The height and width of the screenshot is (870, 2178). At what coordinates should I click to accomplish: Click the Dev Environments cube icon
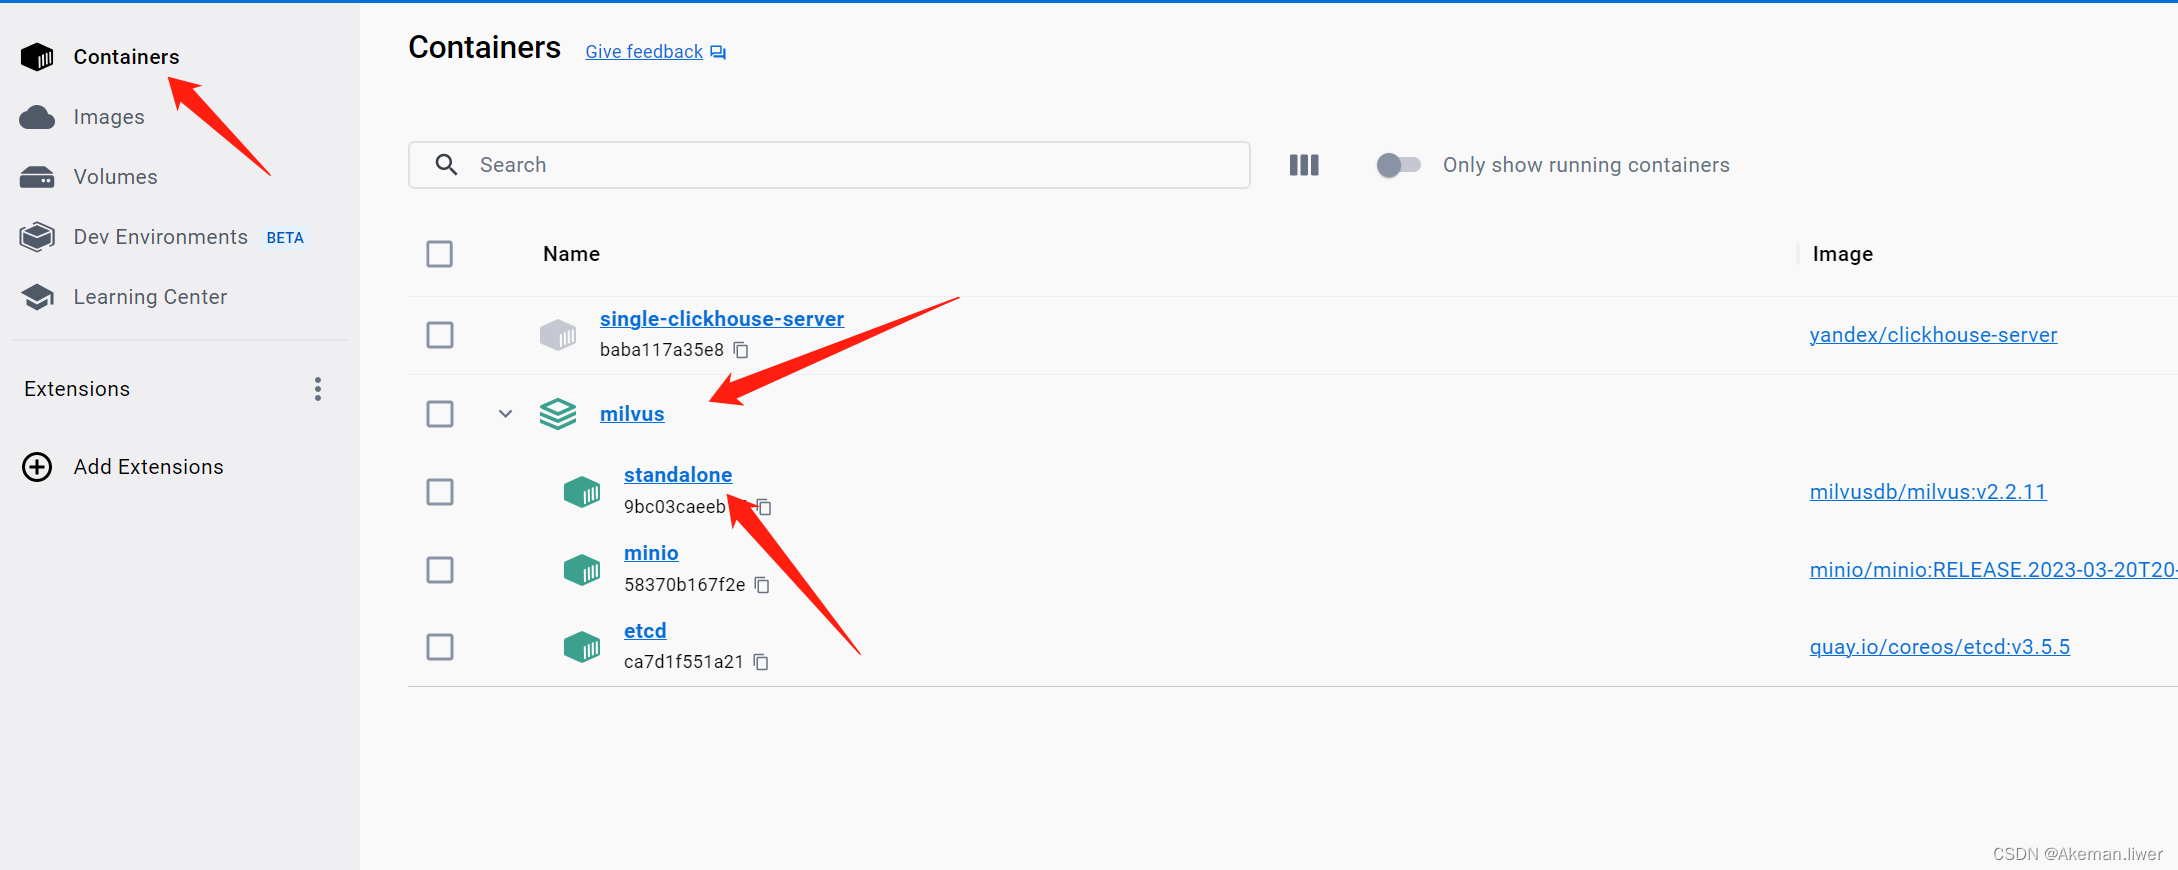(x=37, y=237)
